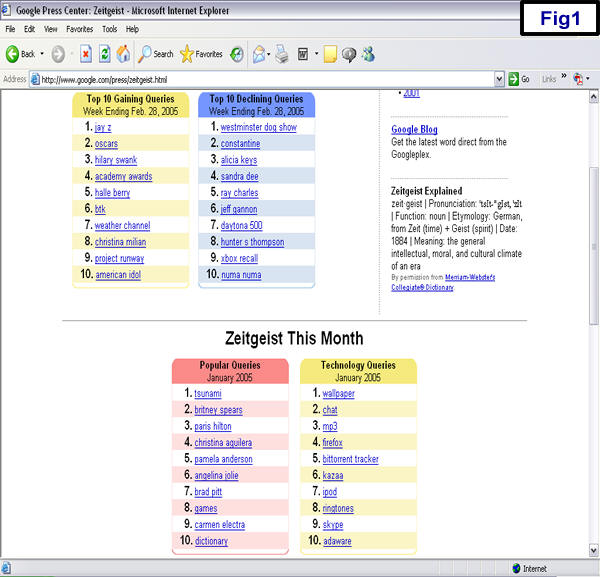
Task: Open the 2001 archive link
Action: [x=411, y=93]
